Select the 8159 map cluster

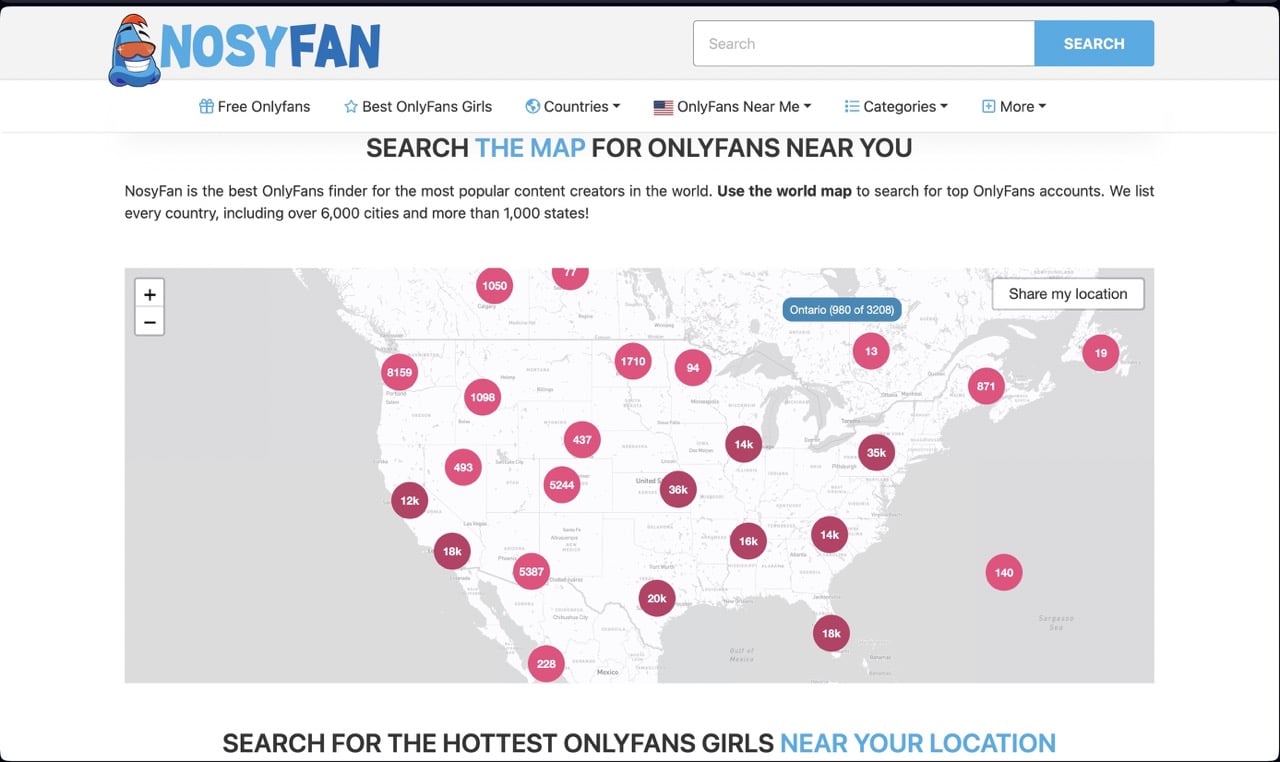click(x=399, y=372)
